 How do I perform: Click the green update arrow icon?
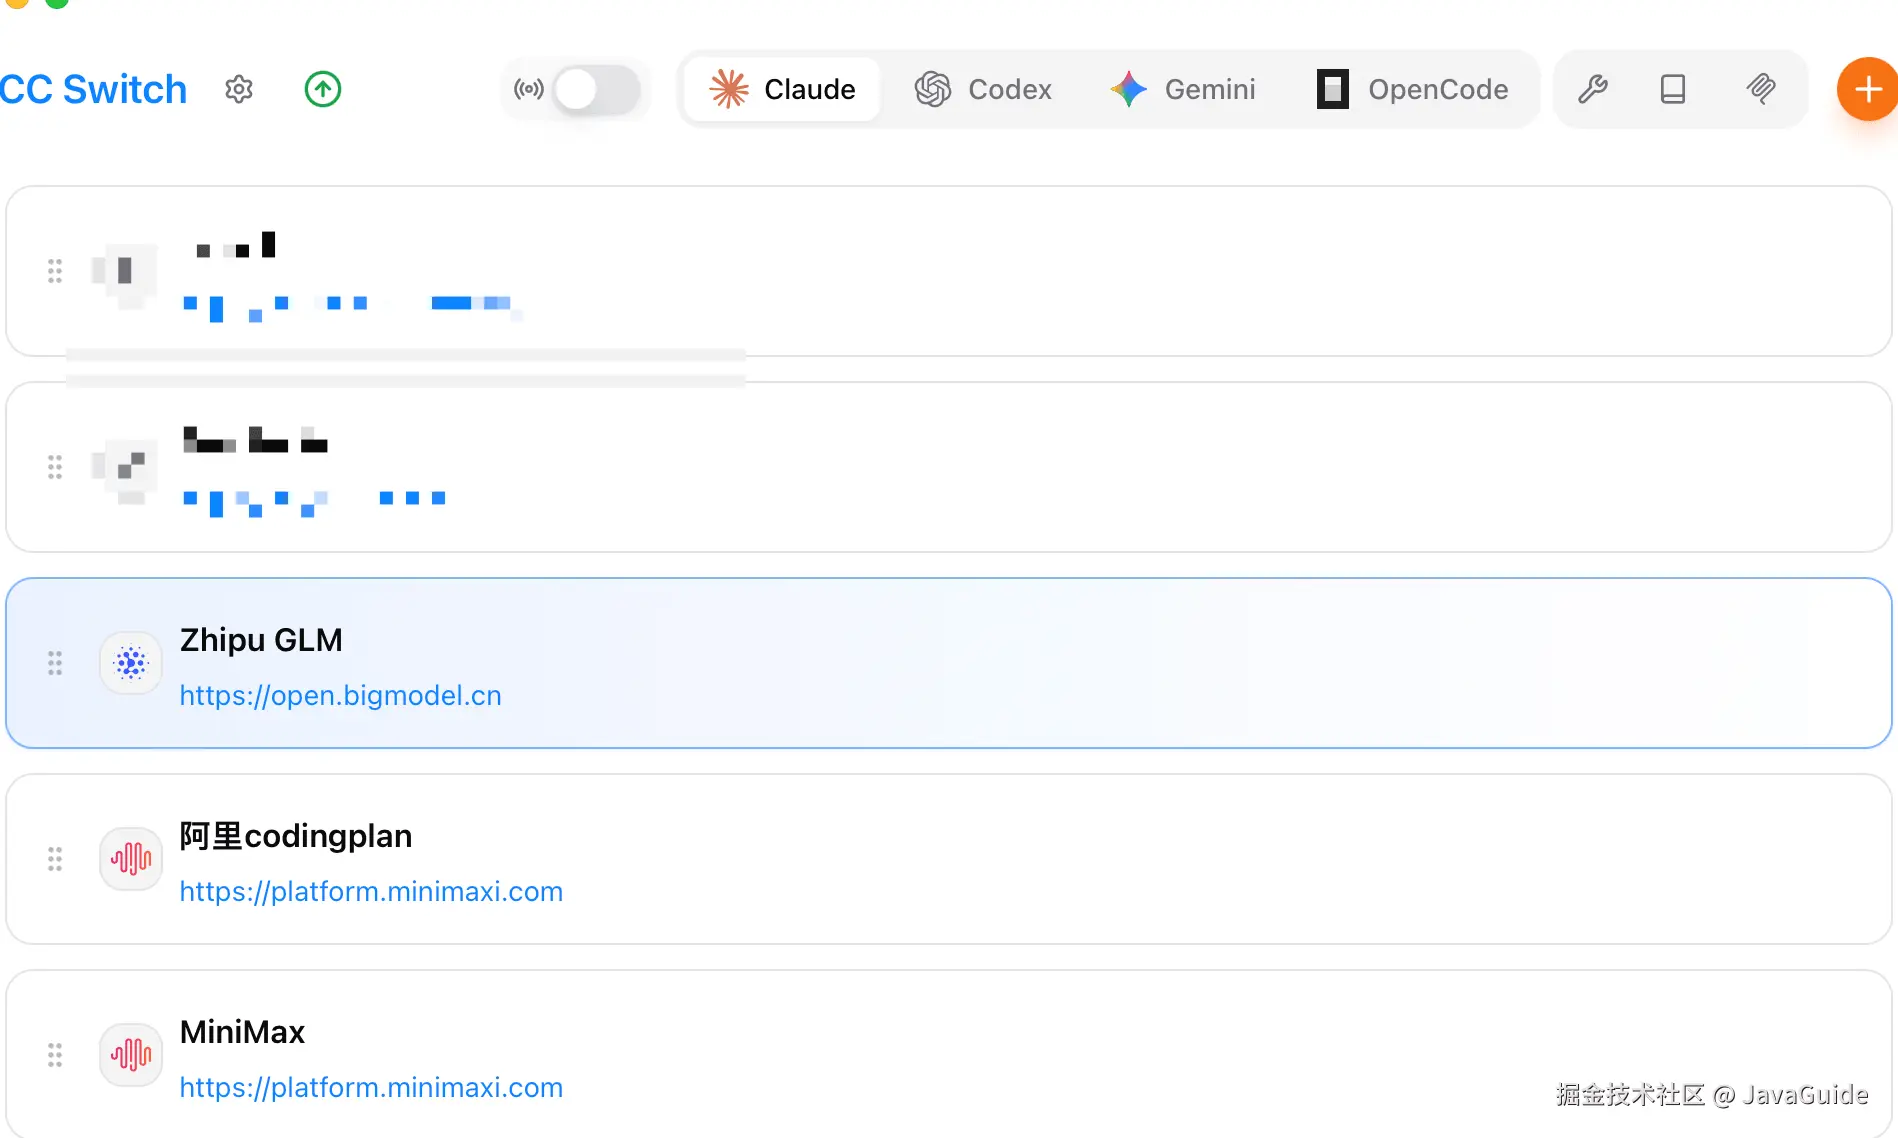click(x=323, y=90)
